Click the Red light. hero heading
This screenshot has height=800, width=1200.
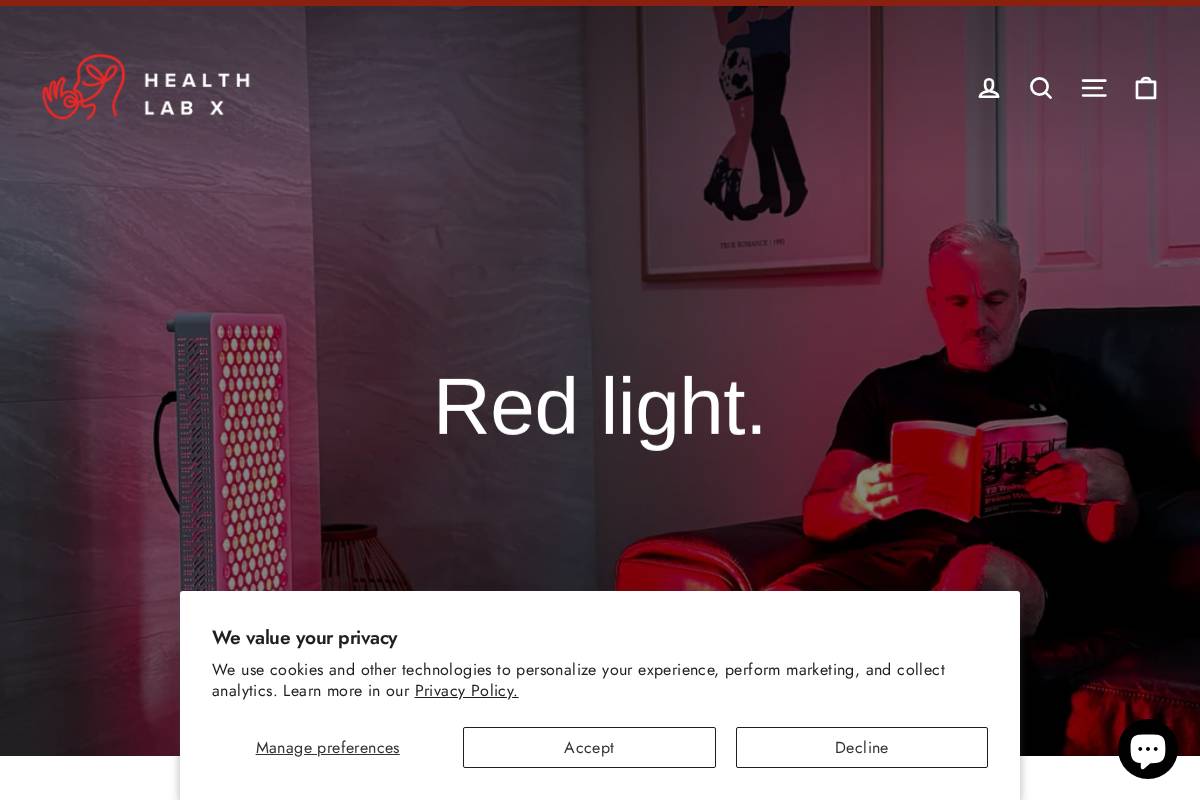(600, 407)
